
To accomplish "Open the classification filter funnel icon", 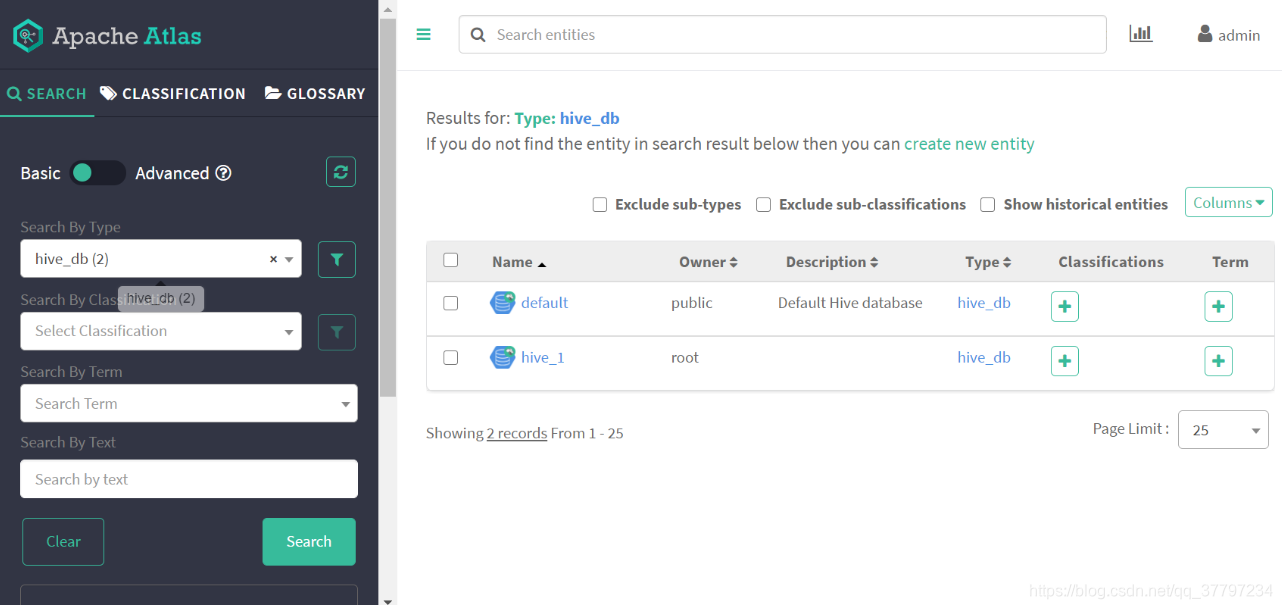I will (337, 332).
